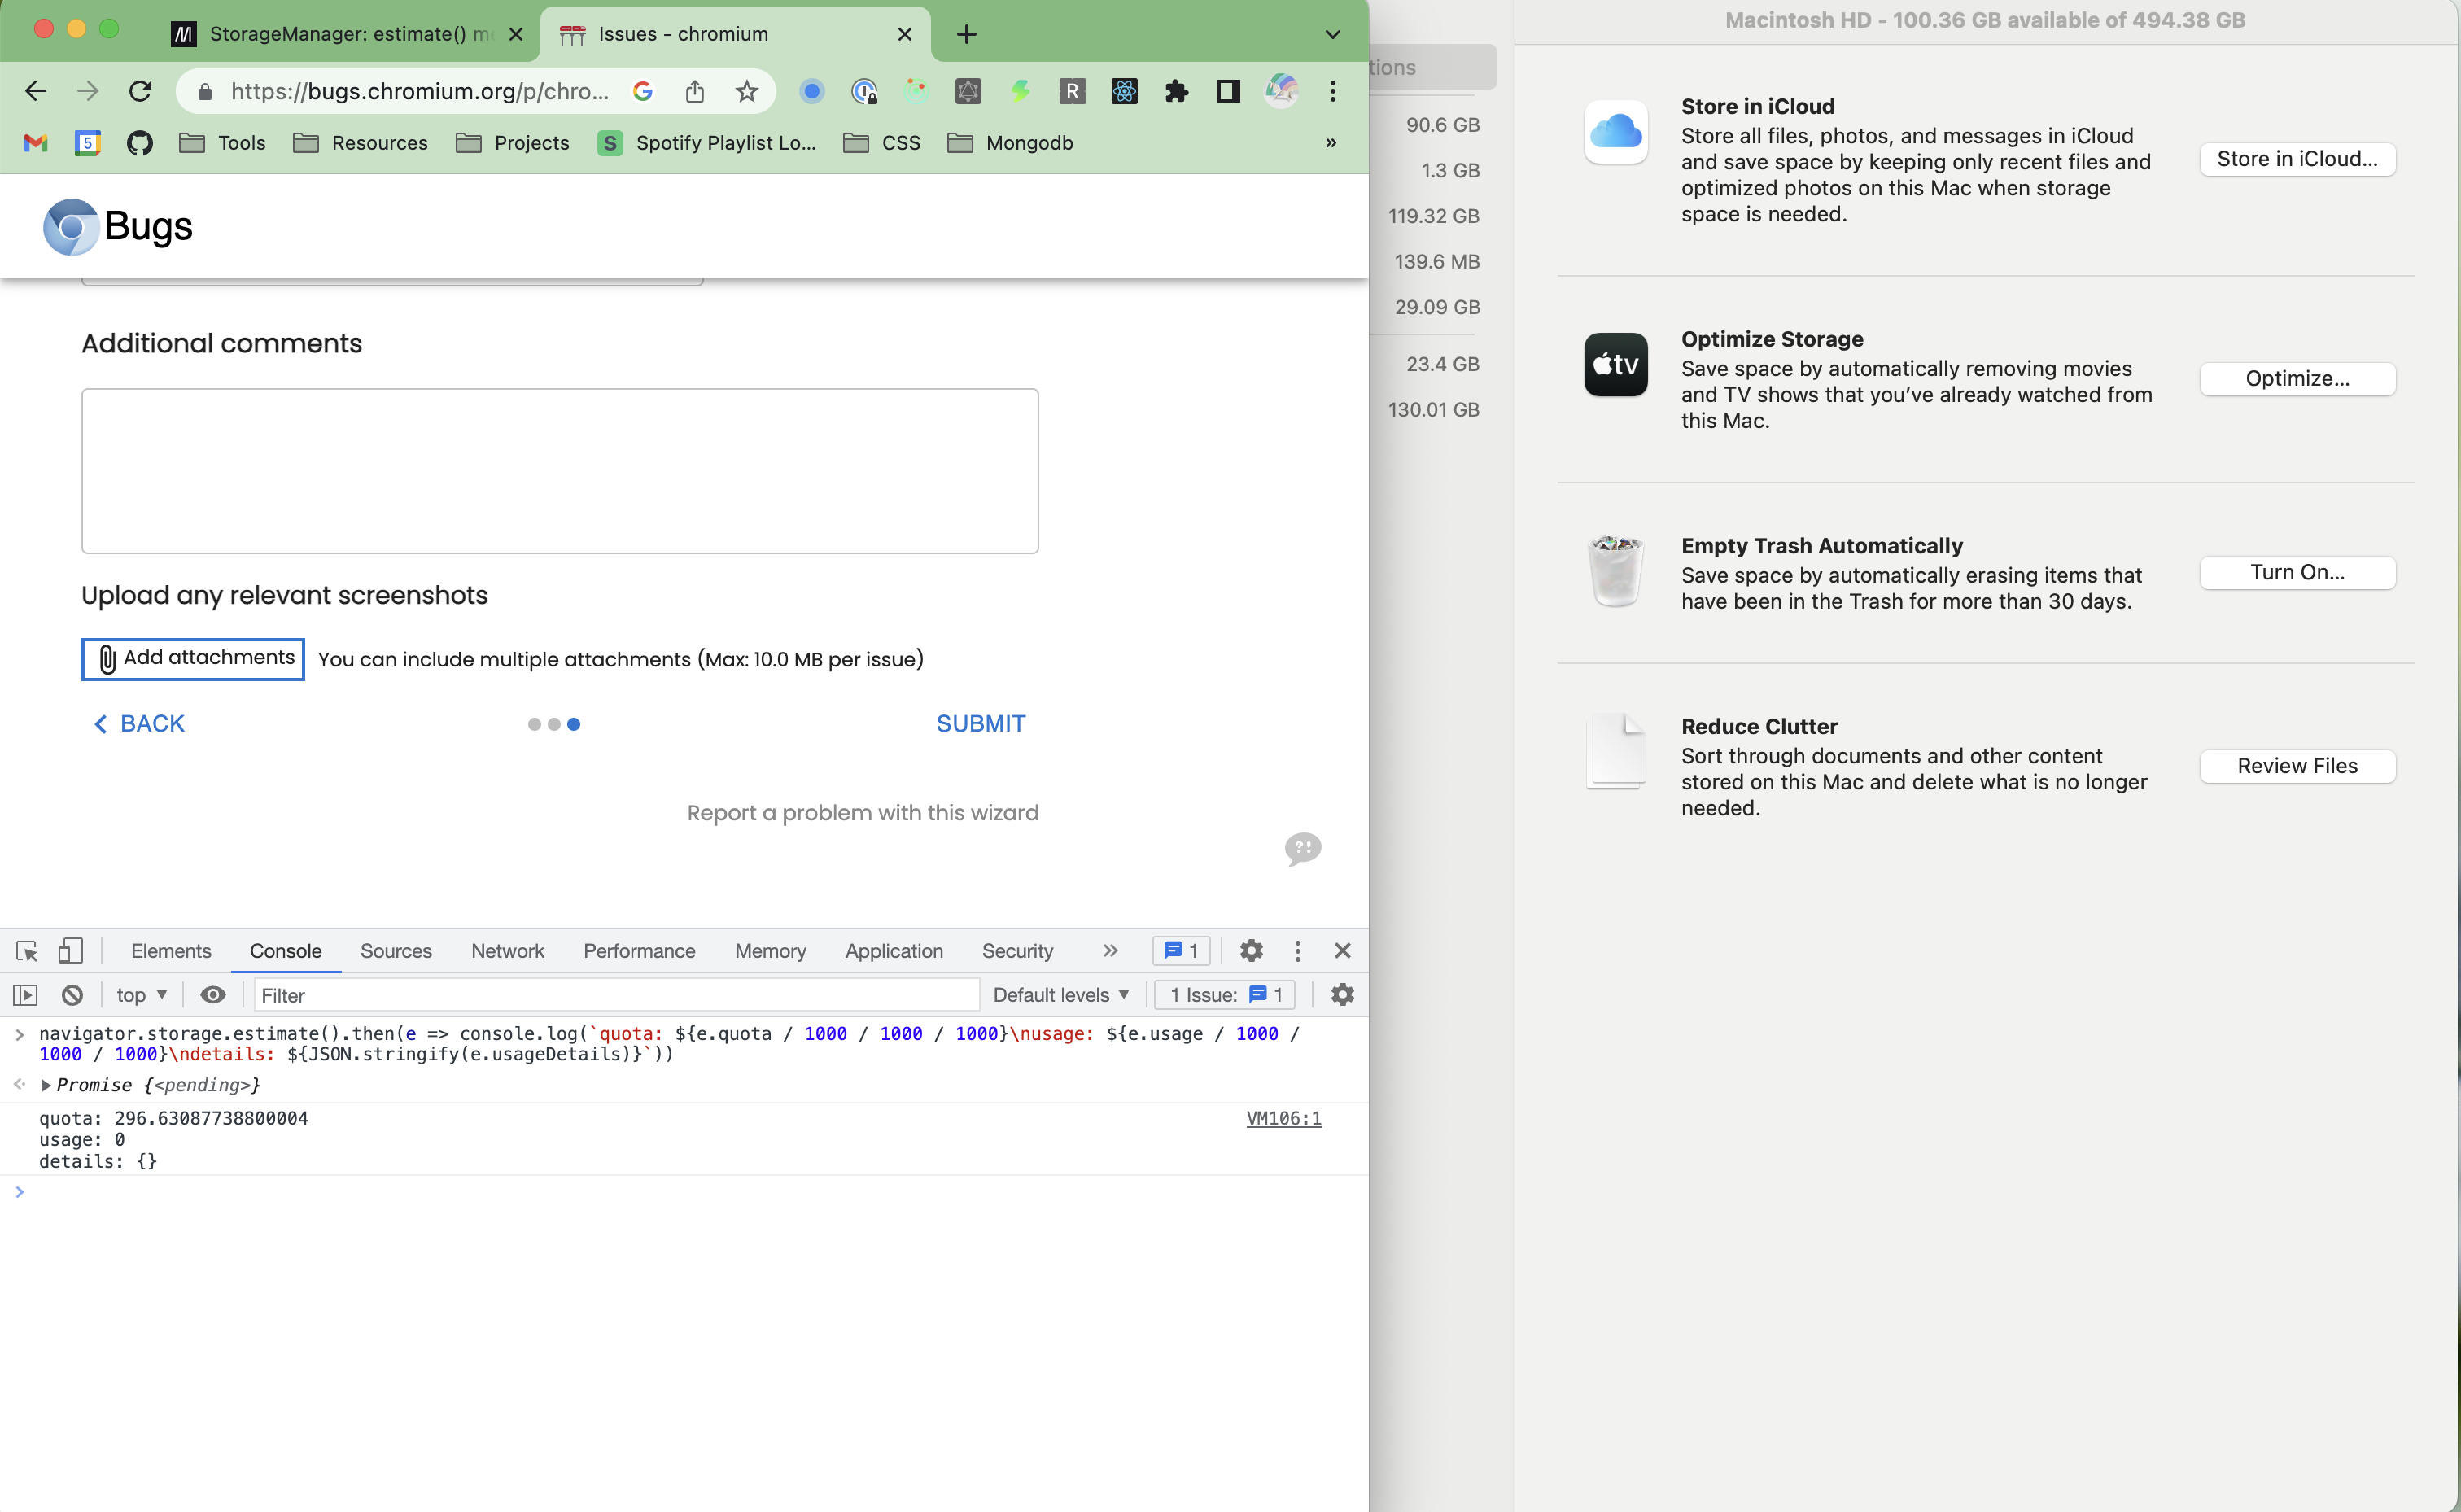The width and height of the screenshot is (2461, 1512).
Task: Open DevTools customize three-dot menu
Action: click(1298, 950)
